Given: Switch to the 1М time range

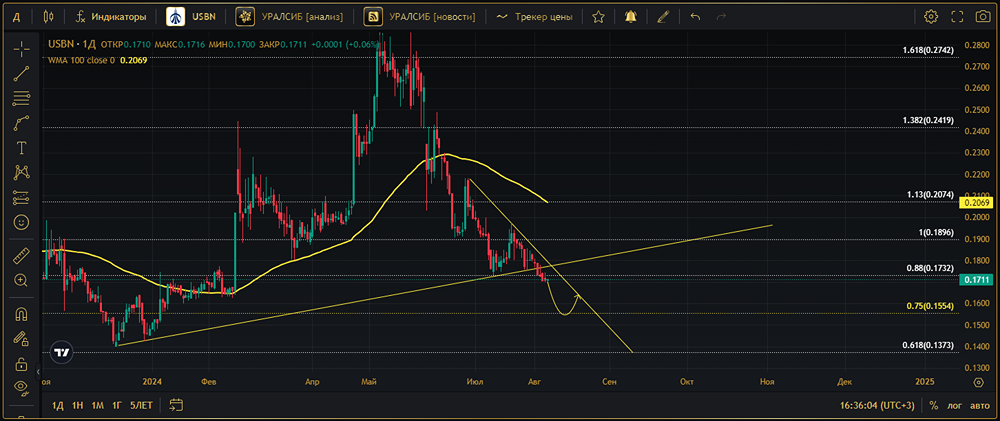Looking at the screenshot, I should [x=97, y=405].
